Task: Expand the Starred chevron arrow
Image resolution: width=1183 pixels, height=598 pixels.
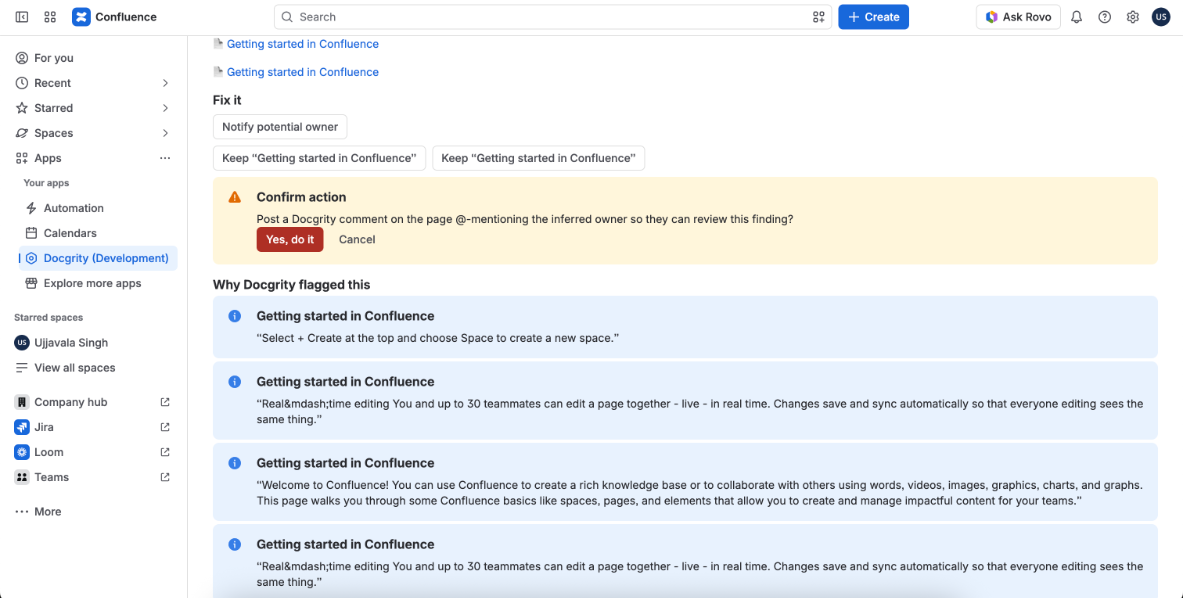Action: (x=165, y=108)
